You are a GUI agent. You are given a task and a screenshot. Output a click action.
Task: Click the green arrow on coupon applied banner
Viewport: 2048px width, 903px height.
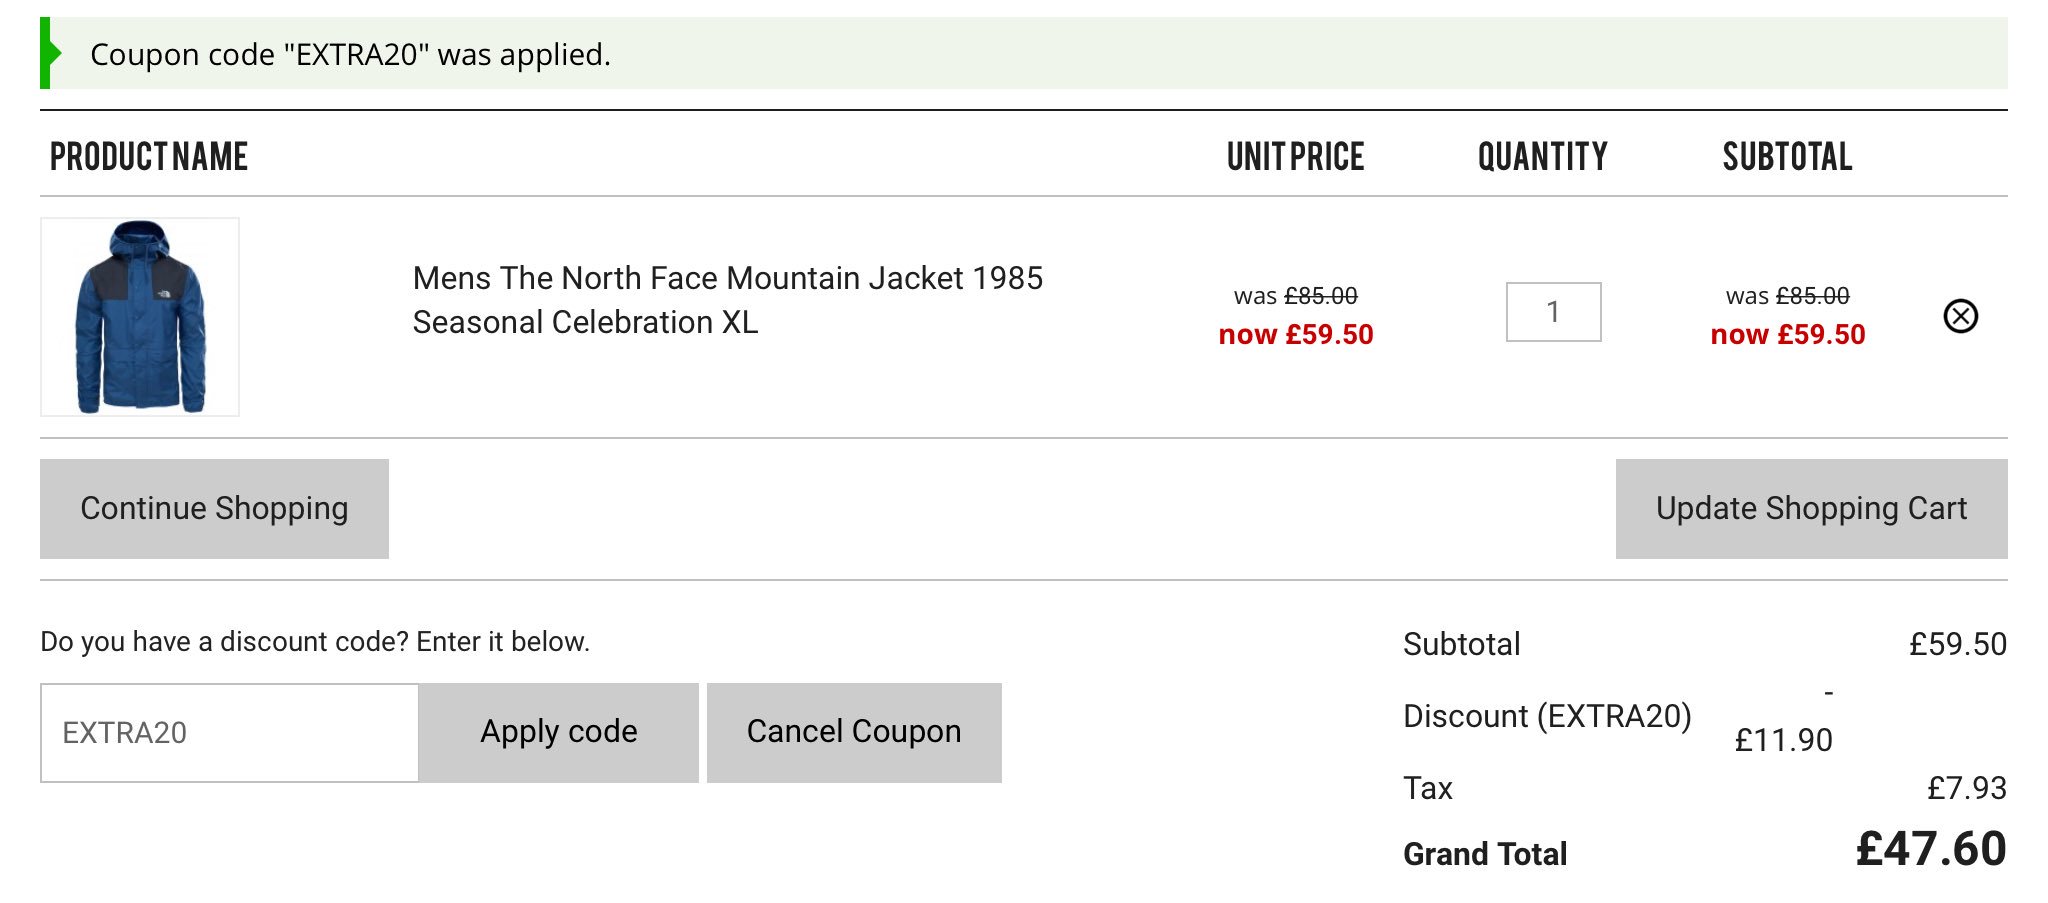pos(50,53)
